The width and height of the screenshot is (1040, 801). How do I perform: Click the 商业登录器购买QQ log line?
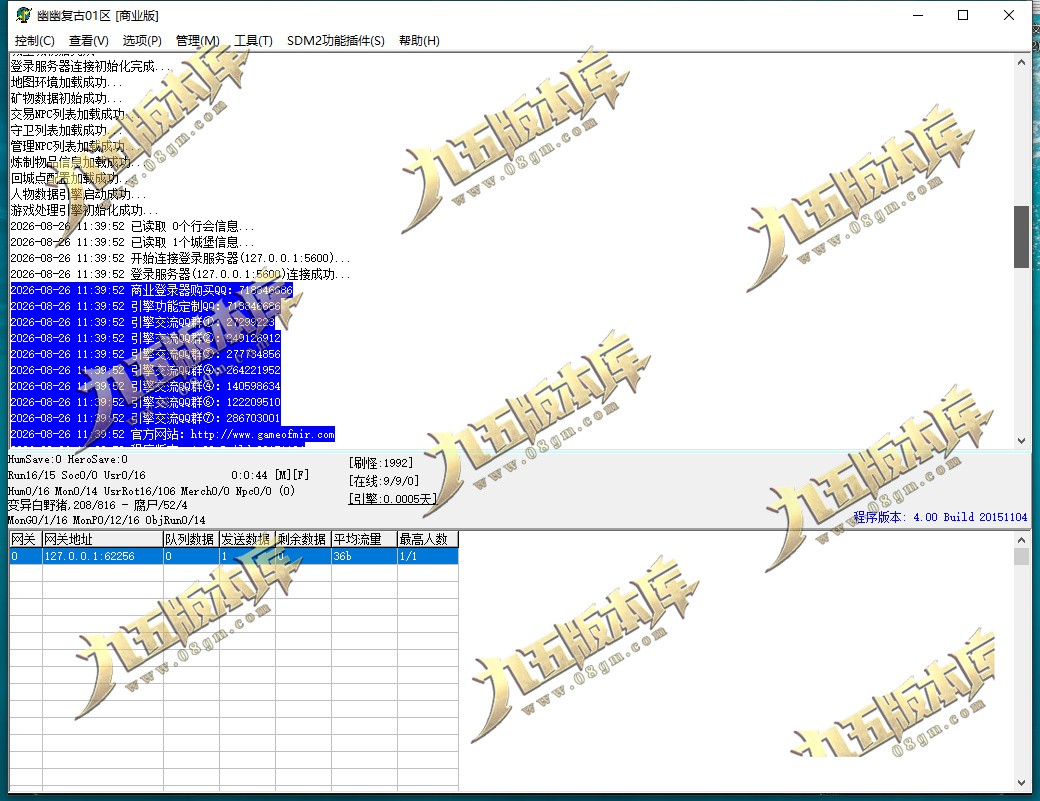(151, 290)
